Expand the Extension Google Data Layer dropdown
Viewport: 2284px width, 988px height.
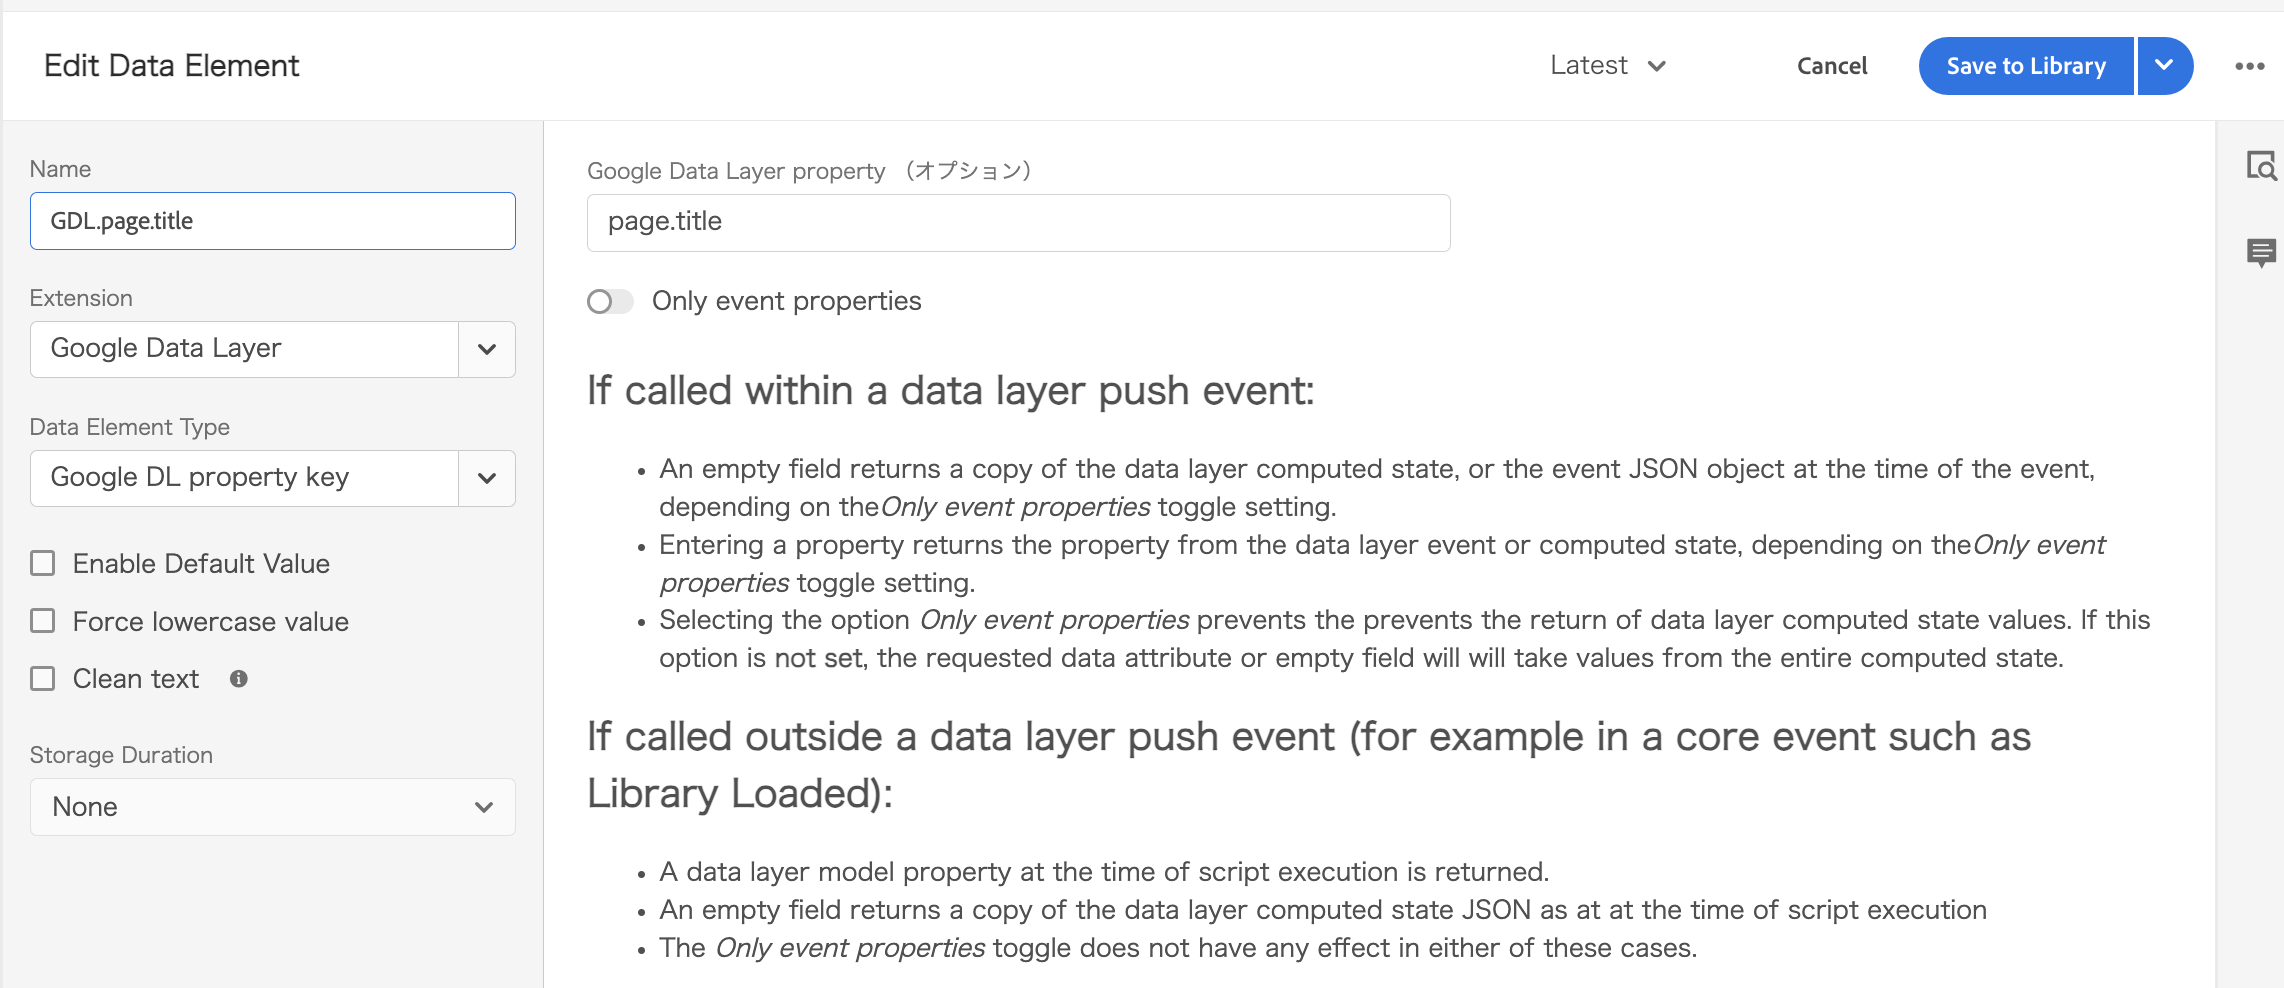487,349
